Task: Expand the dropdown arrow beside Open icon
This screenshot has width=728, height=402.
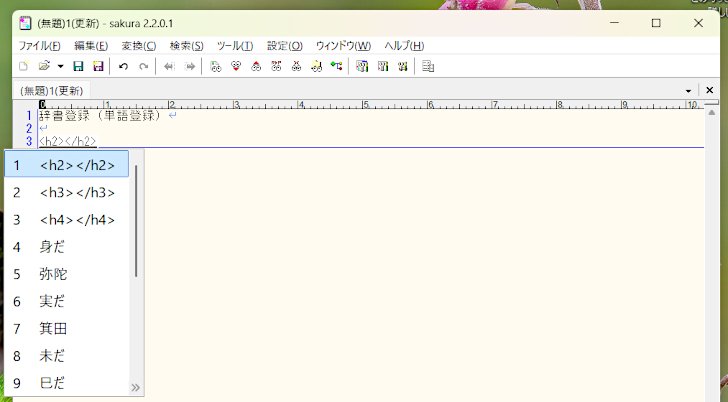Action: tap(60, 67)
